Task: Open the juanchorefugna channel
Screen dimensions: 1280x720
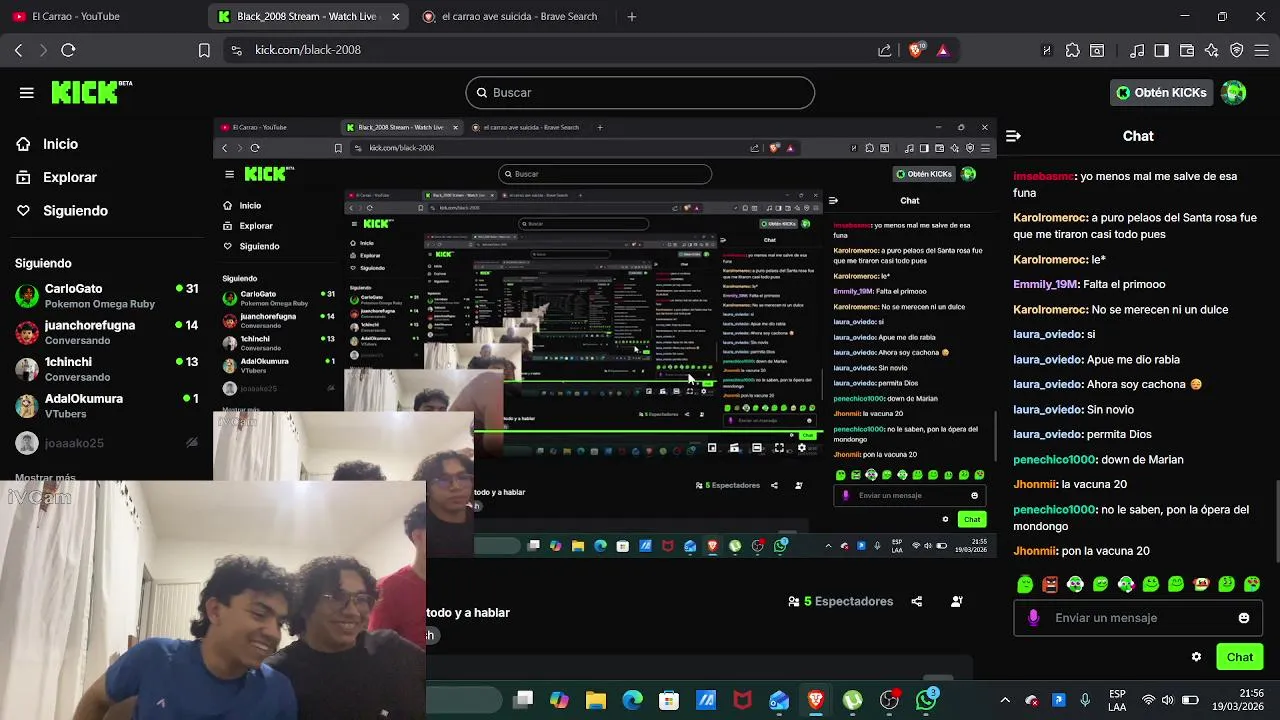Action: 106,332
